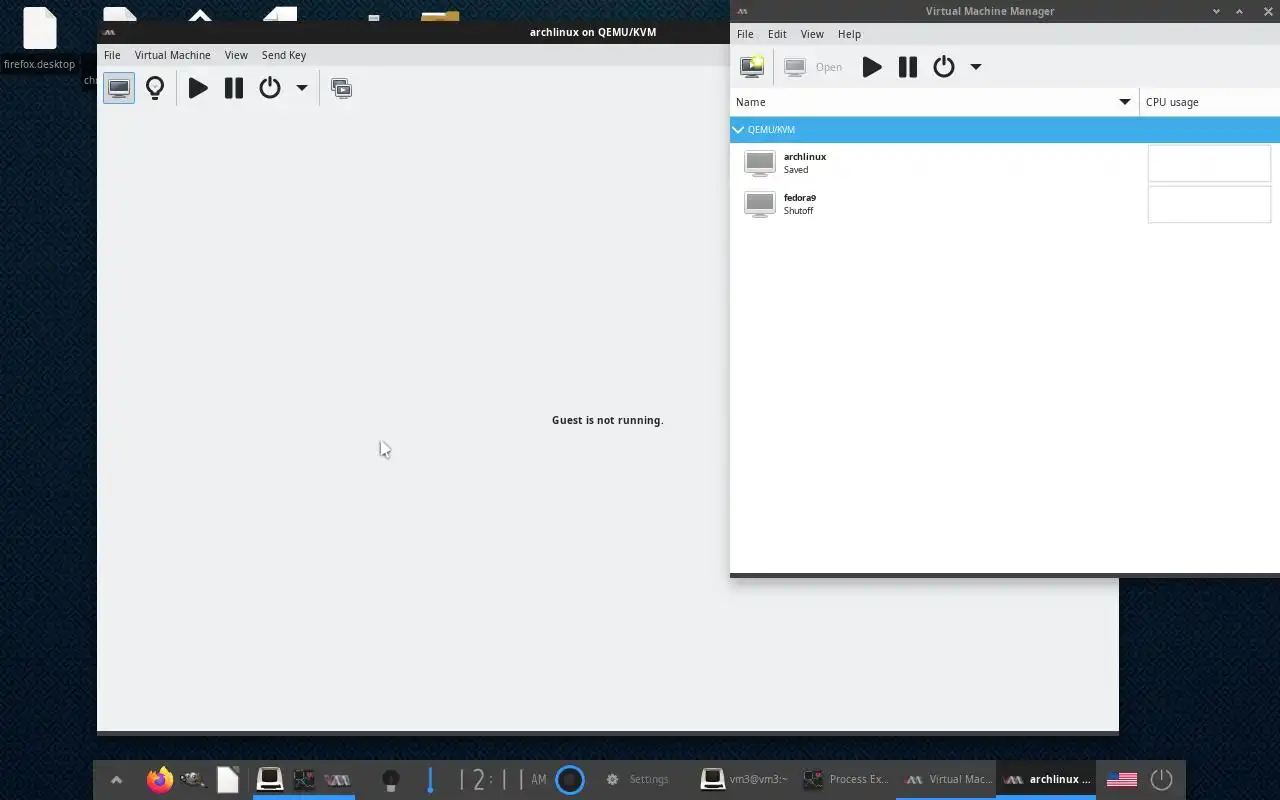This screenshot has width=1280, height=800.
Task: Click the fedora9 VM monitor icon
Action: click(x=760, y=204)
